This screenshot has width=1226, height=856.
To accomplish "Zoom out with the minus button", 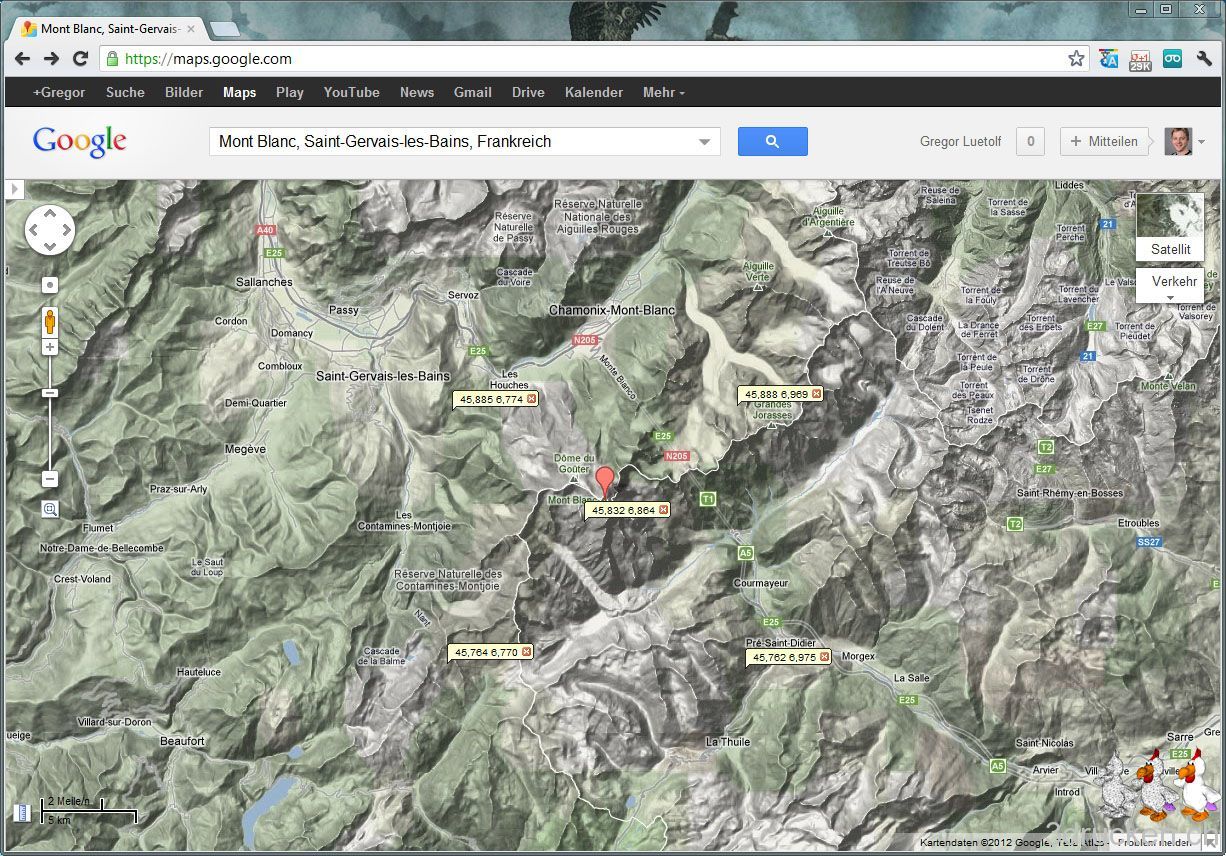I will coord(49,479).
